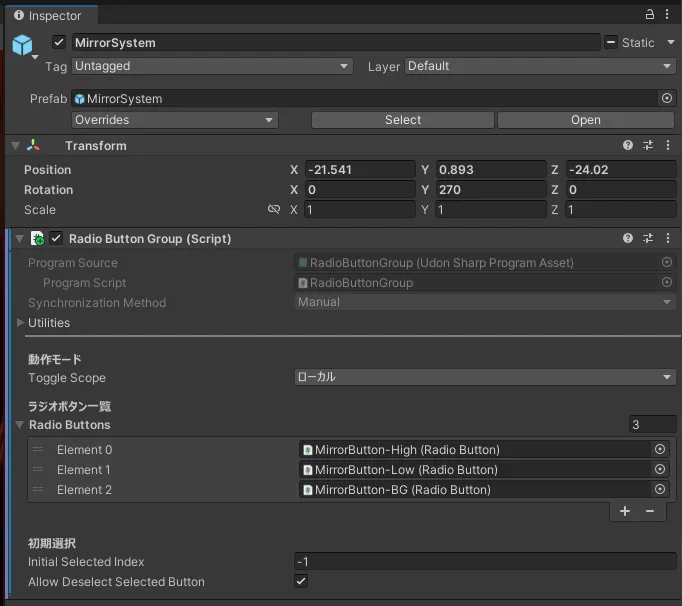Open Transform component preset settings icon
Viewport: 682px width, 606px height.
pyautogui.click(x=648, y=146)
